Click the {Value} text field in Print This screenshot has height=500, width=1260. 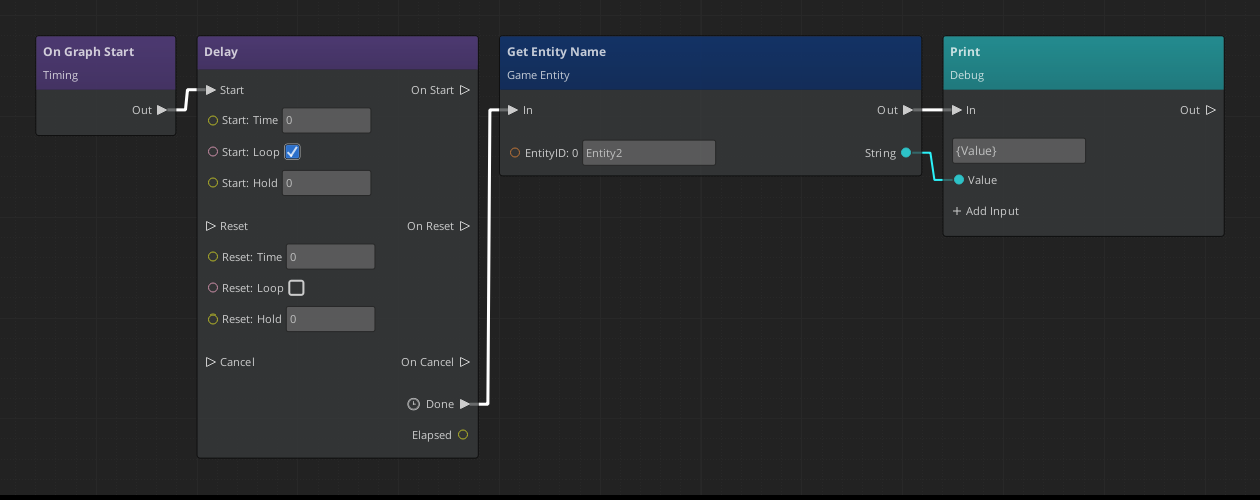coord(1019,151)
